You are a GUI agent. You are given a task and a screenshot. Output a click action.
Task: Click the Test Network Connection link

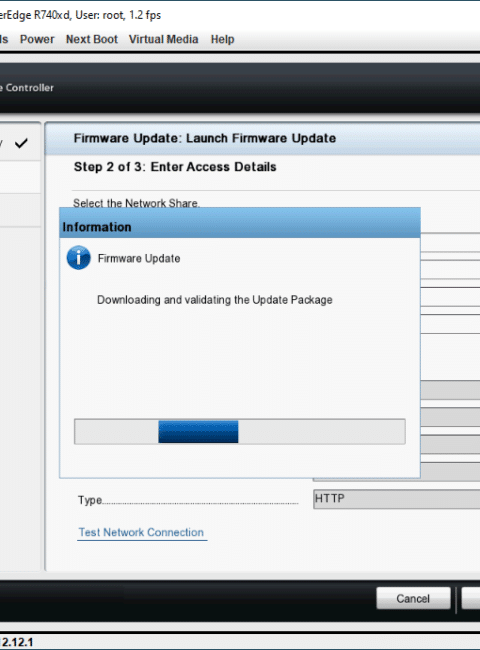coord(141,532)
